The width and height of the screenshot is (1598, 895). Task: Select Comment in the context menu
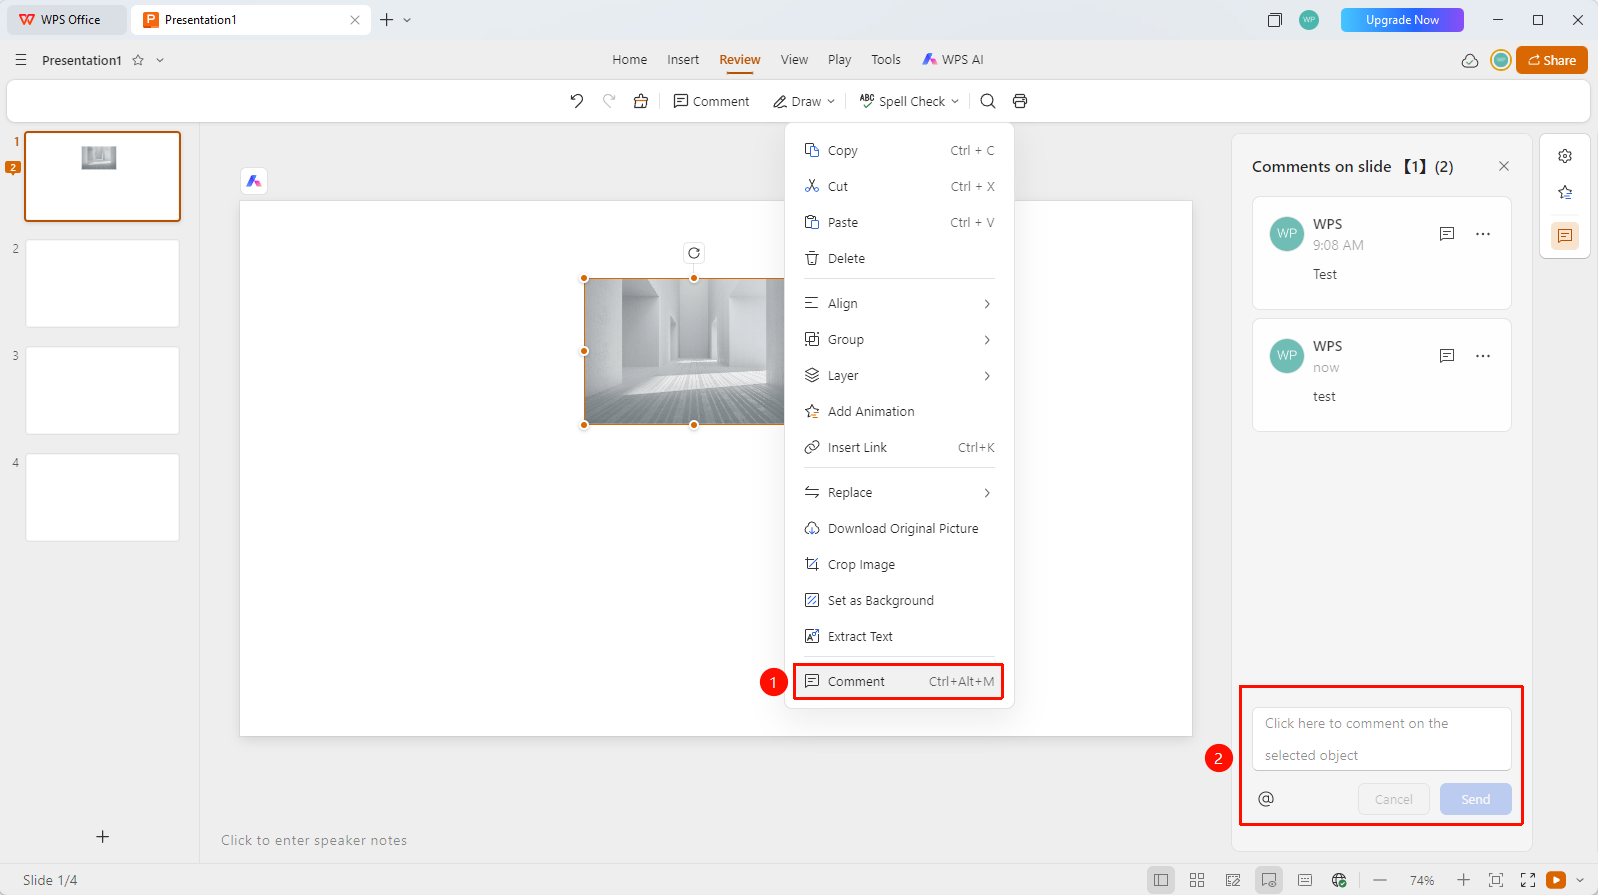click(898, 682)
